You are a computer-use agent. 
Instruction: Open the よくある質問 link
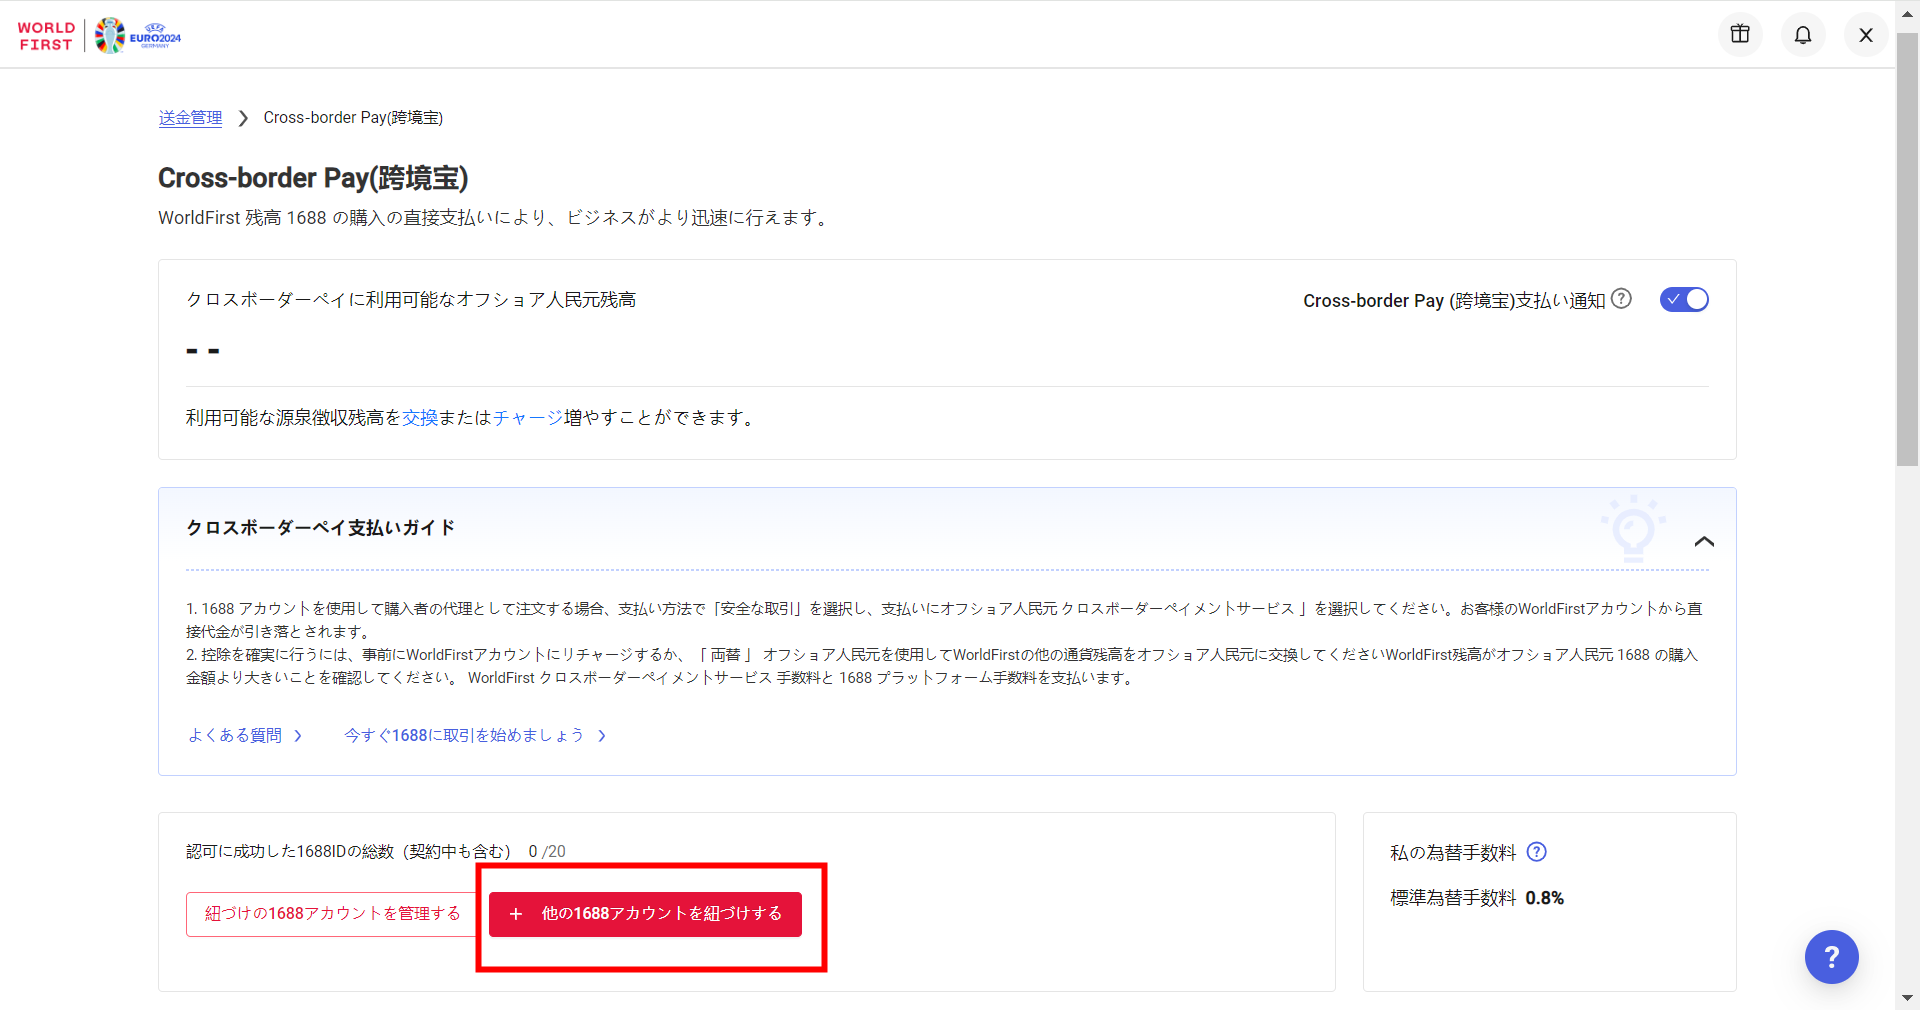[x=236, y=736]
